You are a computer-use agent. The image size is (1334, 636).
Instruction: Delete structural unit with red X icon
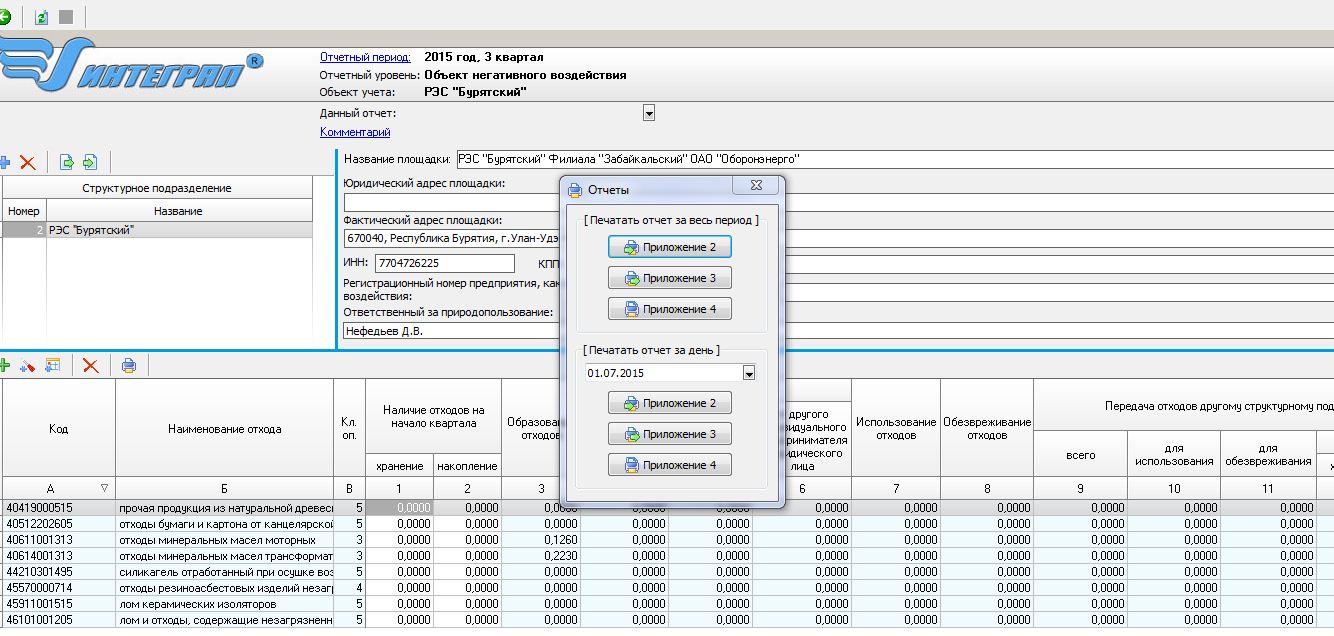[x=28, y=162]
